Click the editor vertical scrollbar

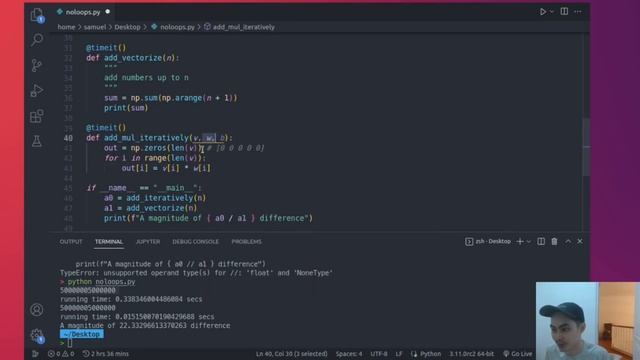pos(586,147)
